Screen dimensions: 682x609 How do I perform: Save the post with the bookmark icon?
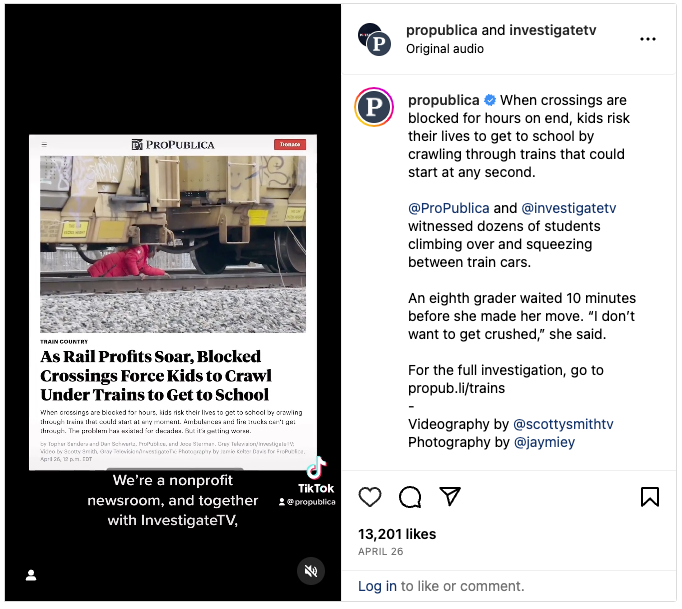(x=649, y=497)
